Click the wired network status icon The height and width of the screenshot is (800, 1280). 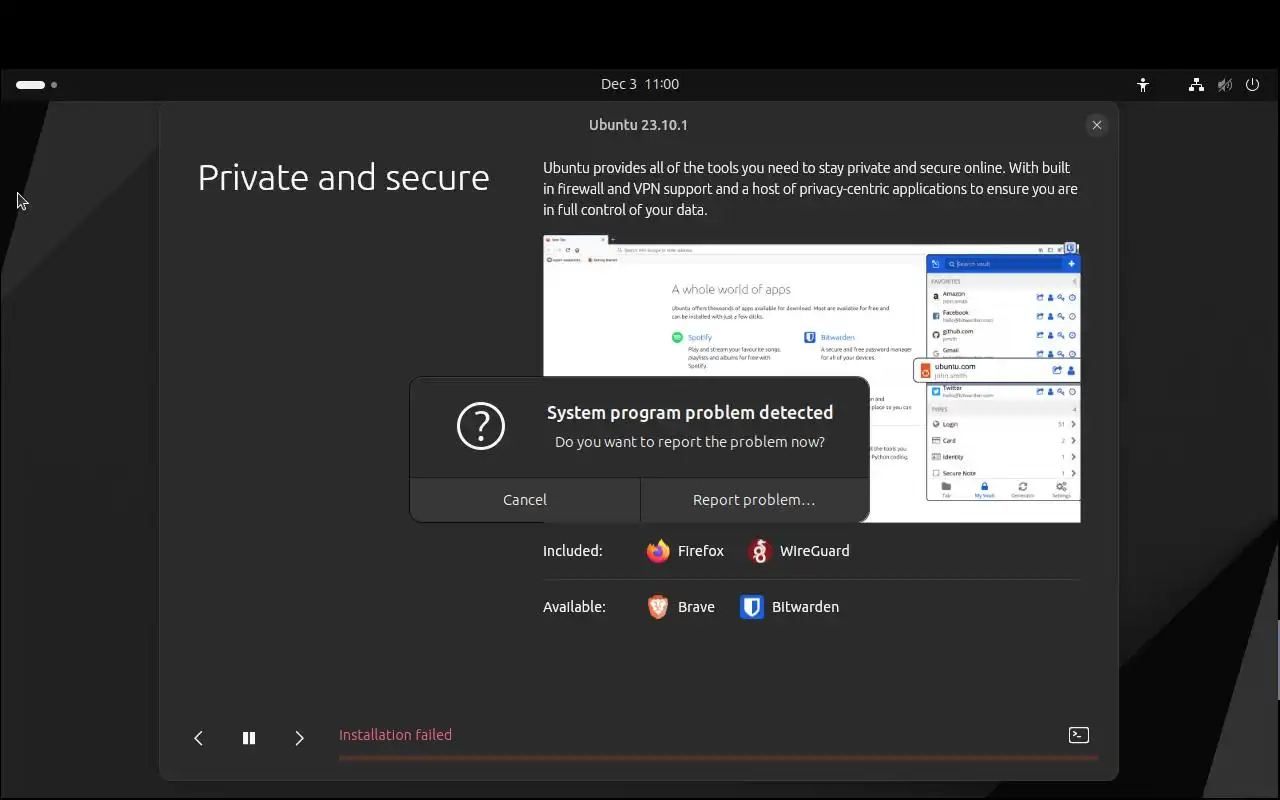[x=1196, y=85]
